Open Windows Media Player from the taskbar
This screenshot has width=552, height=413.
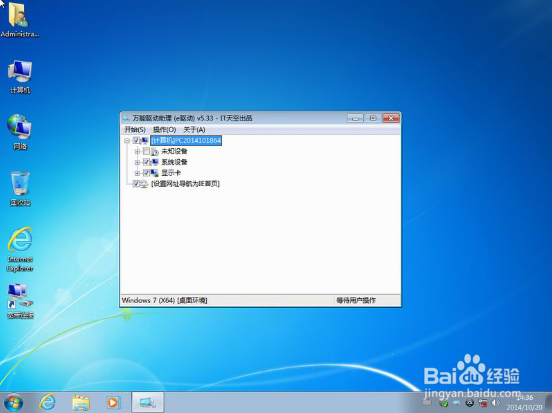[x=113, y=402]
